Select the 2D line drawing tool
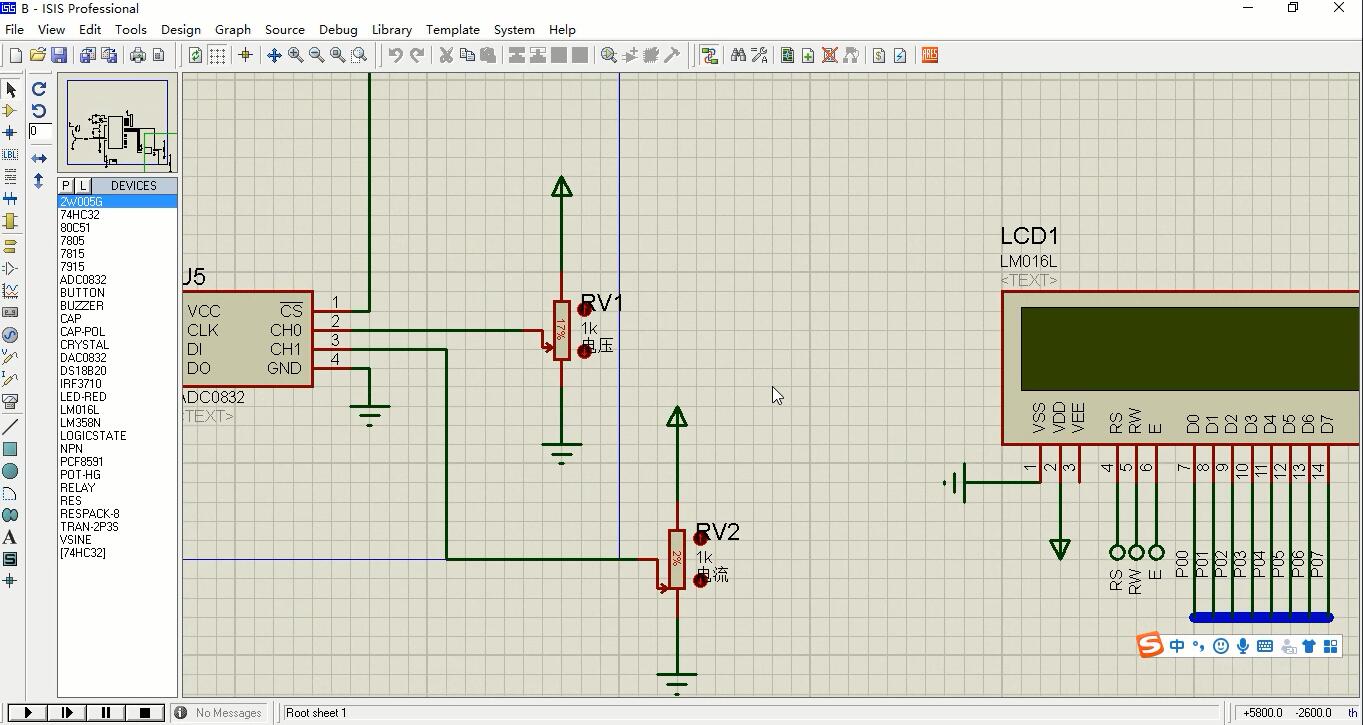 tap(10, 427)
